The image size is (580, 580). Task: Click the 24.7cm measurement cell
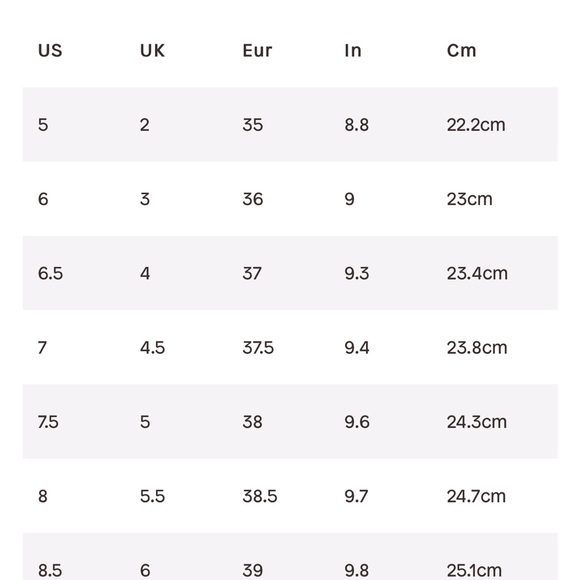coord(476,496)
